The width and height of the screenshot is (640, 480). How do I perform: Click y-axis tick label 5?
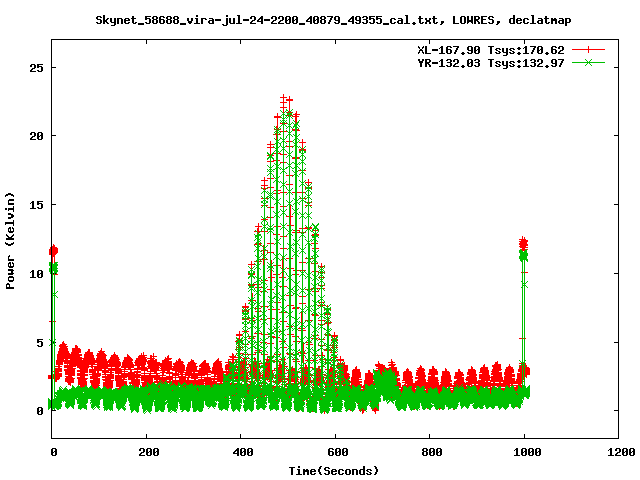40,342
